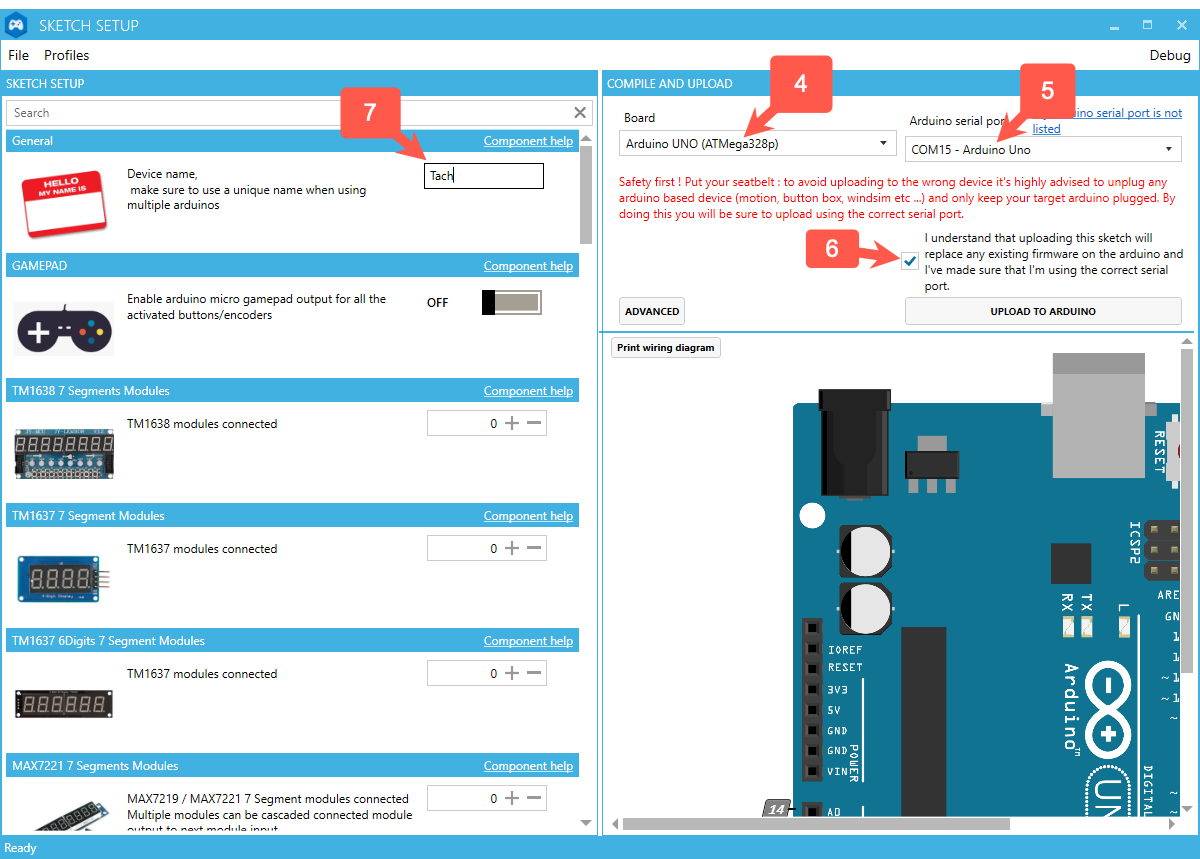Viewport: 1200px width, 859px height.
Task: Click the Device name input field
Action: pyautogui.click(x=484, y=176)
